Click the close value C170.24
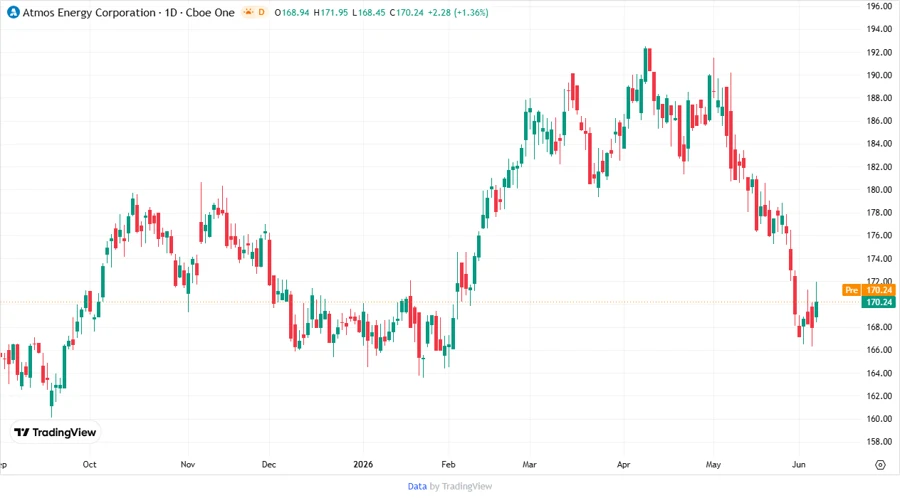Image resolution: width=900 pixels, height=498 pixels. 406,13
